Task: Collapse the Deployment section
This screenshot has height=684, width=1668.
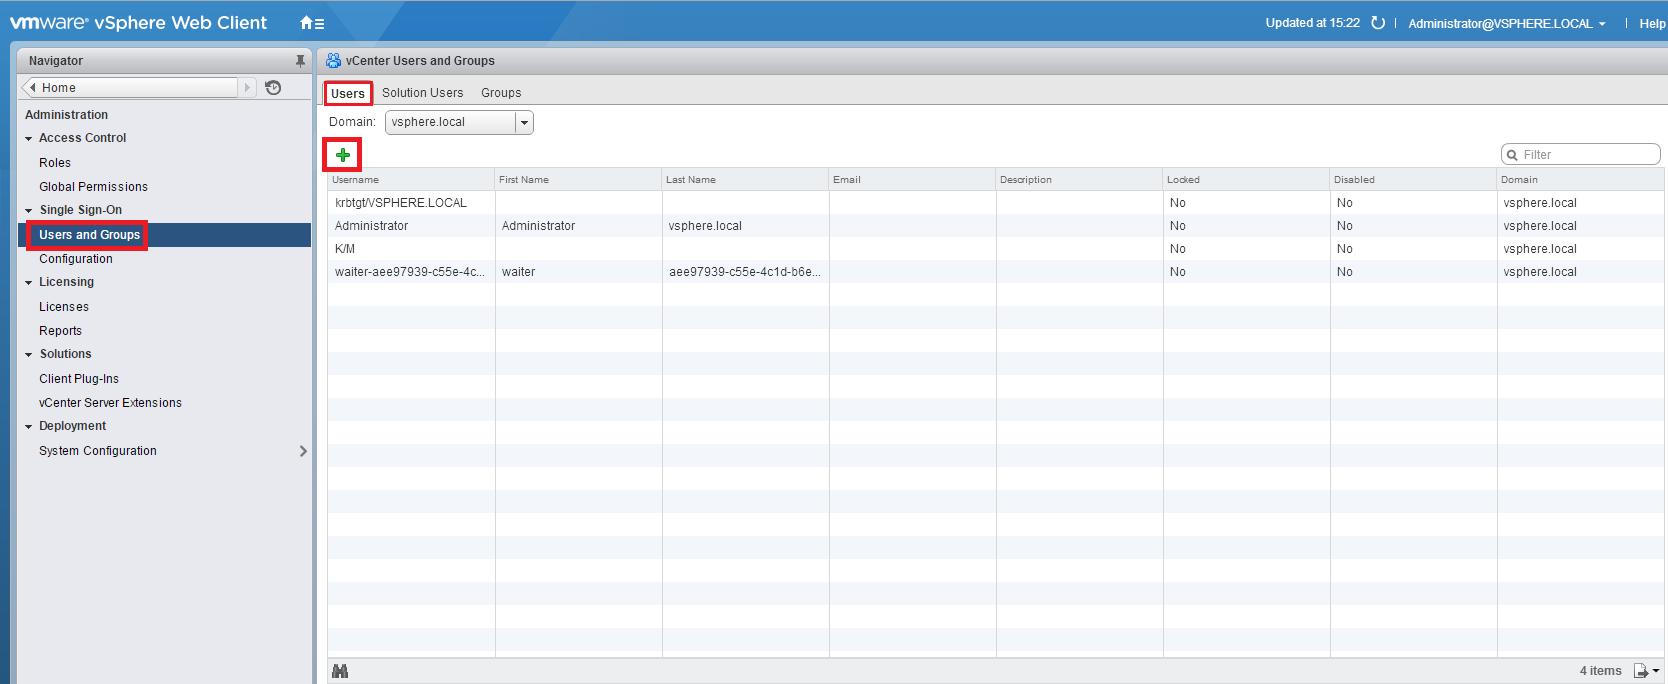Action: tap(29, 427)
